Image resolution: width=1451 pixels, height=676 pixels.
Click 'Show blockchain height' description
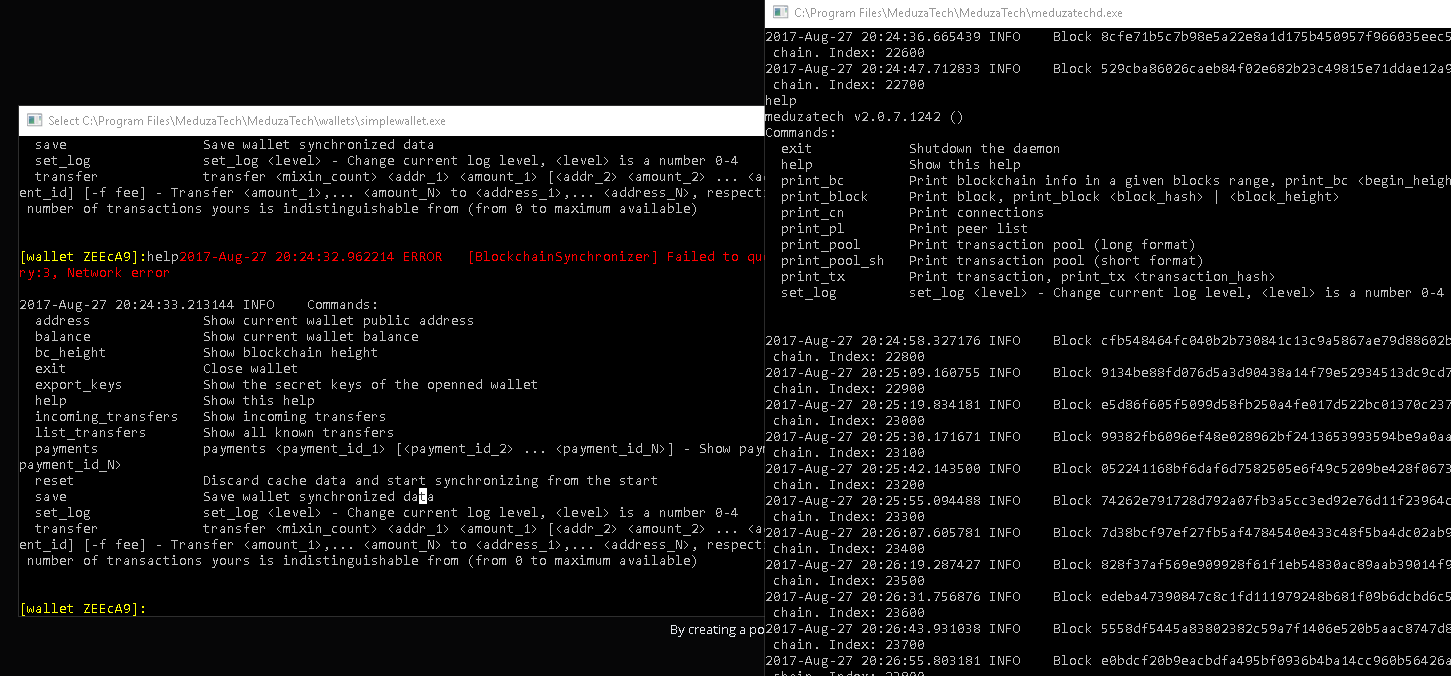[290, 353]
